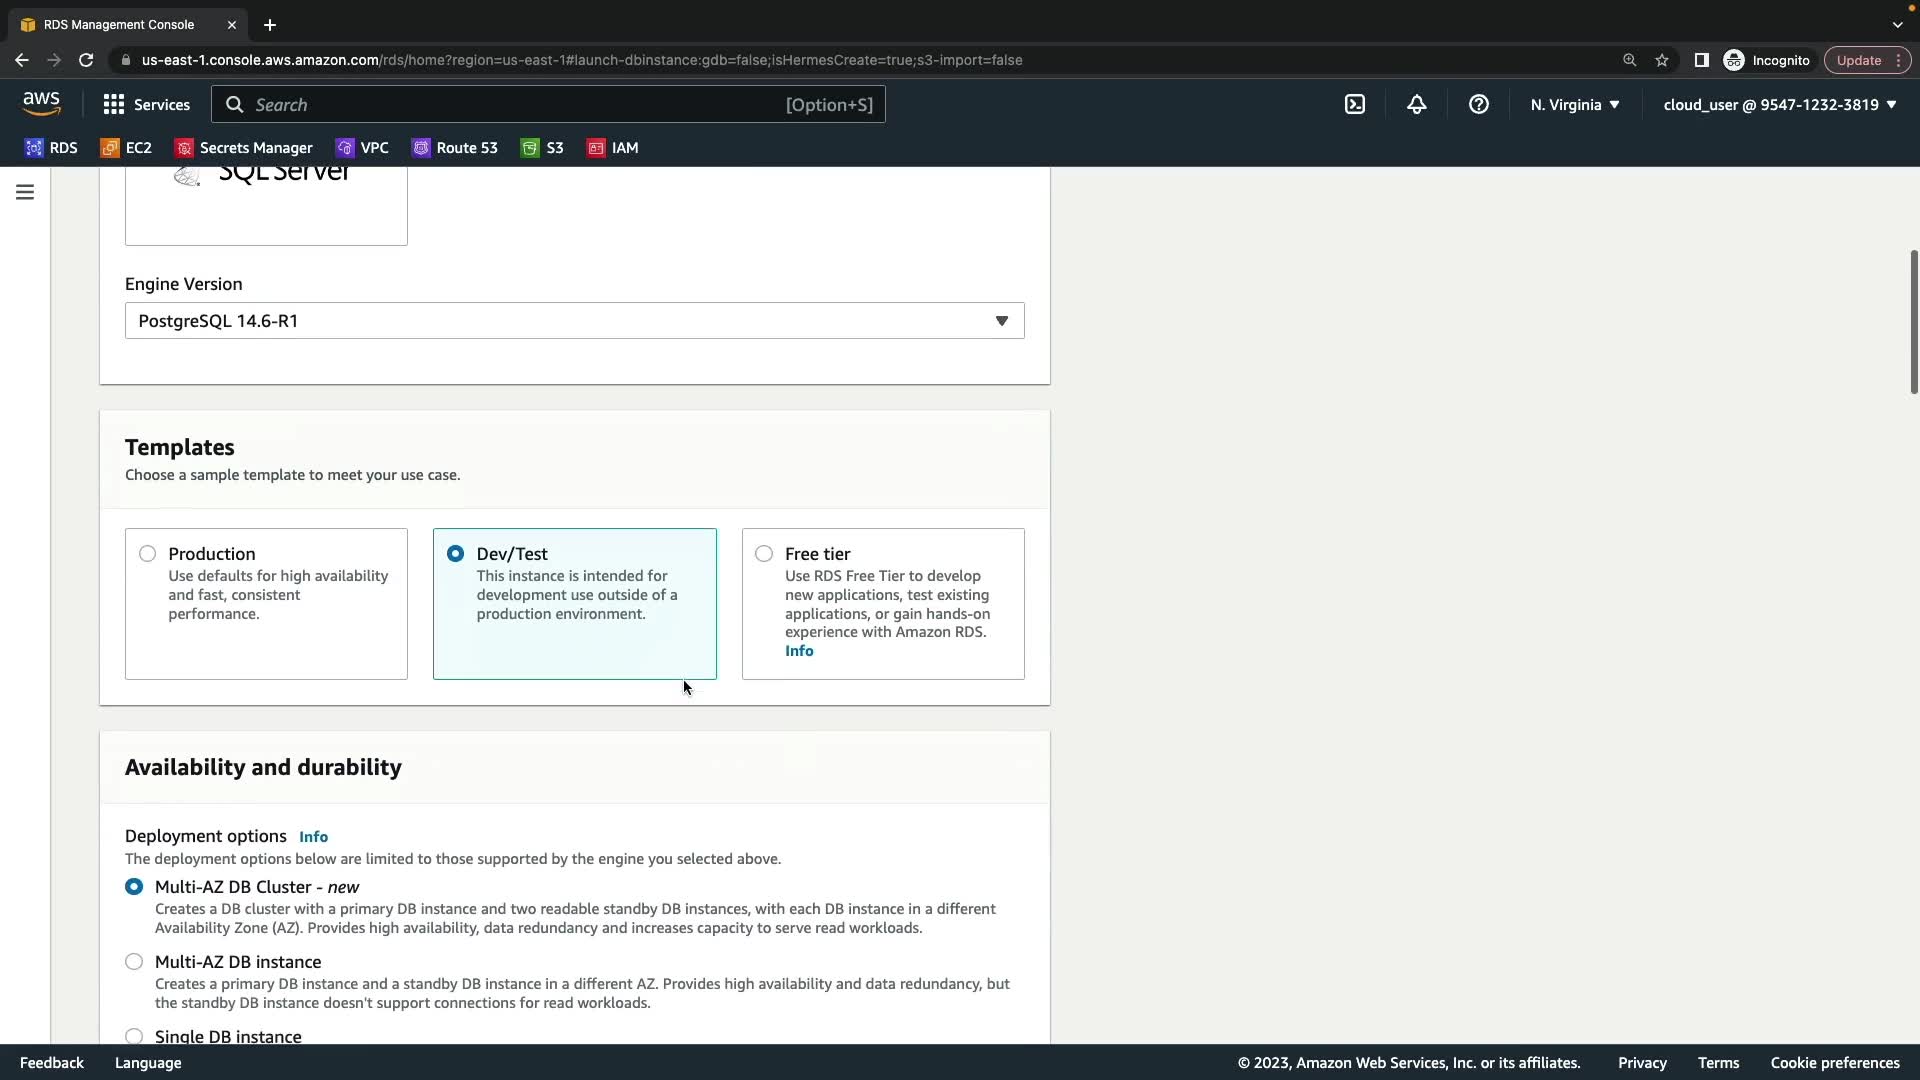Expand the cloud_user account menu
This screenshot has width=1920, height=1080.
[x=1779, y=104]
